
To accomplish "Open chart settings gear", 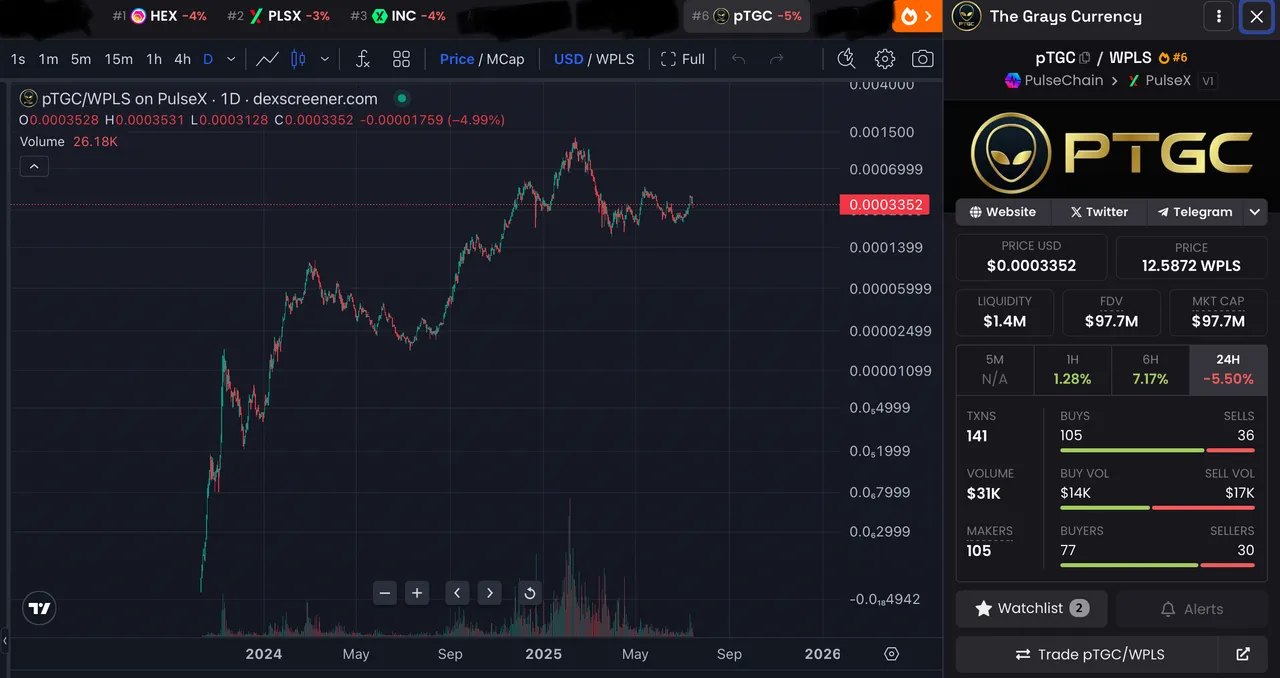I will click(x=885, y=59).
